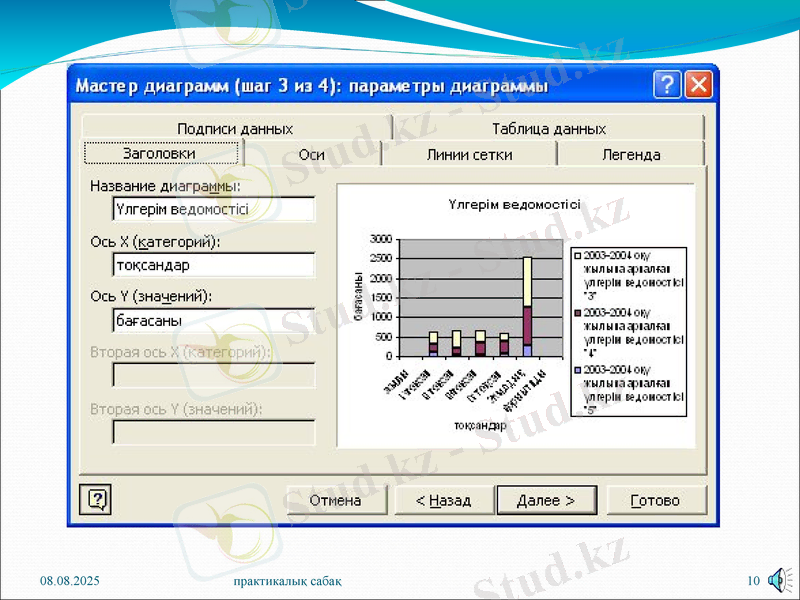Close the wizard with the red X
Image resolution: width=800 pixels, height=600 pixels.
[x=700, y=86]
